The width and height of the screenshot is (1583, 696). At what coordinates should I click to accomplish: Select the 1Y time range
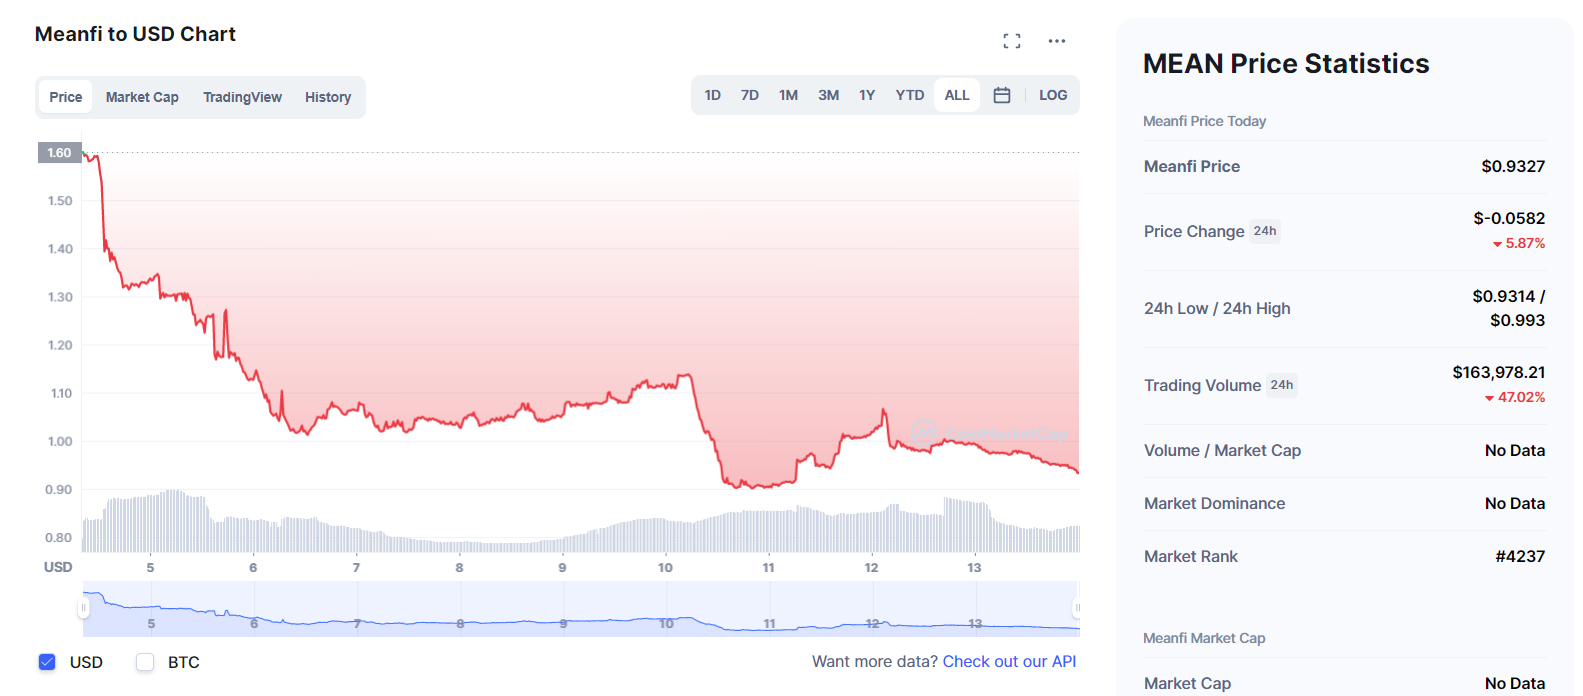867,95
